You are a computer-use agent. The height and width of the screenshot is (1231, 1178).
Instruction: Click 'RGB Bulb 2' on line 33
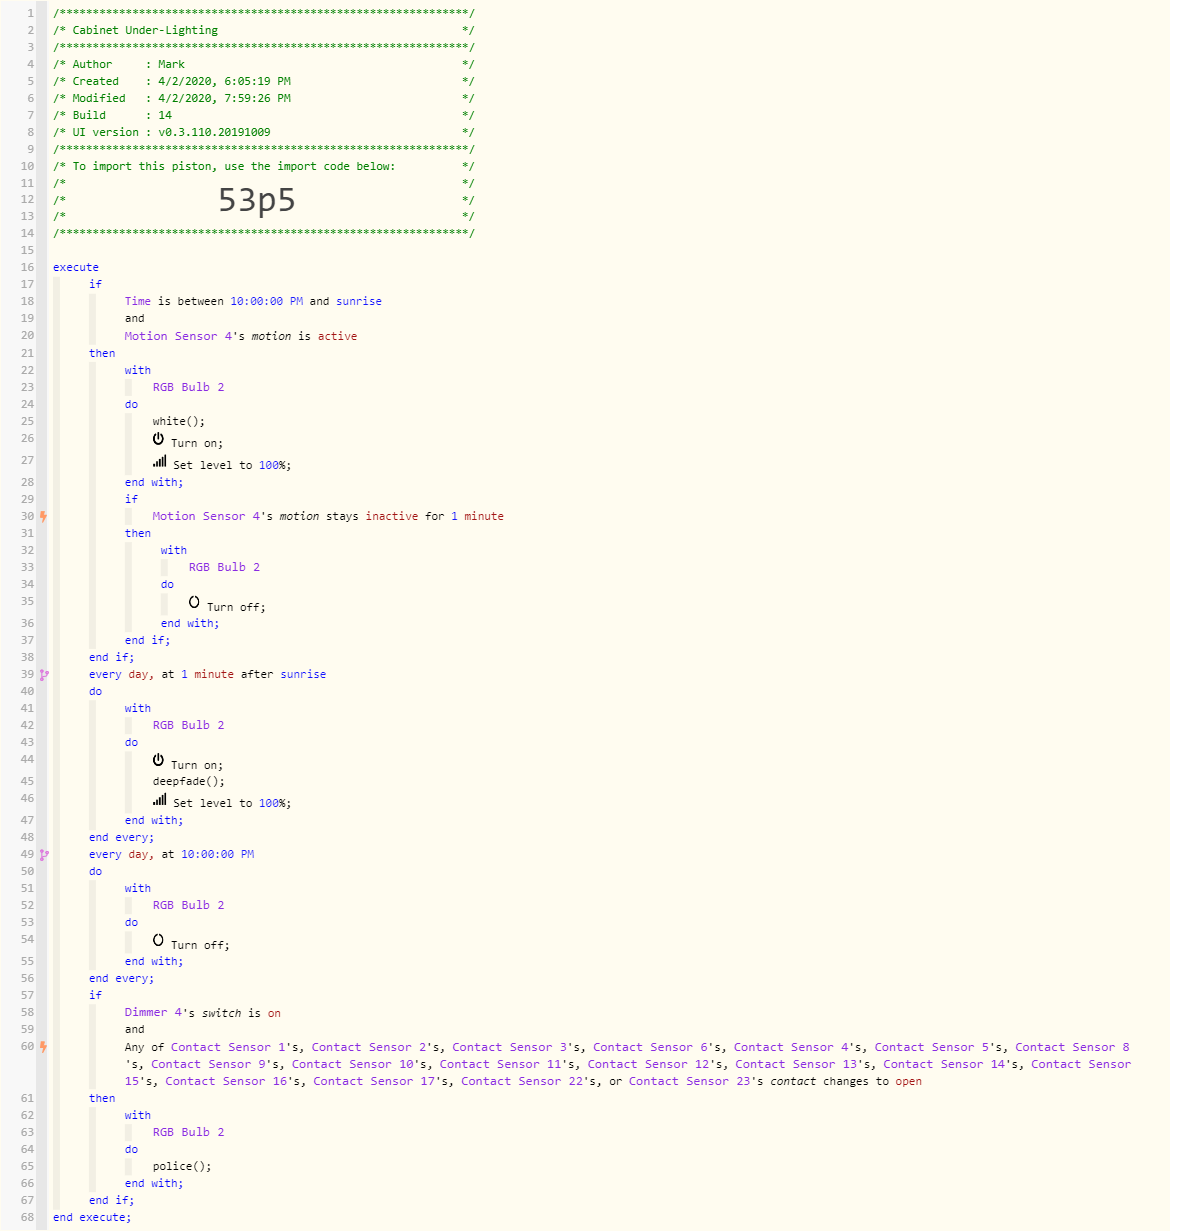coord(224,567)
